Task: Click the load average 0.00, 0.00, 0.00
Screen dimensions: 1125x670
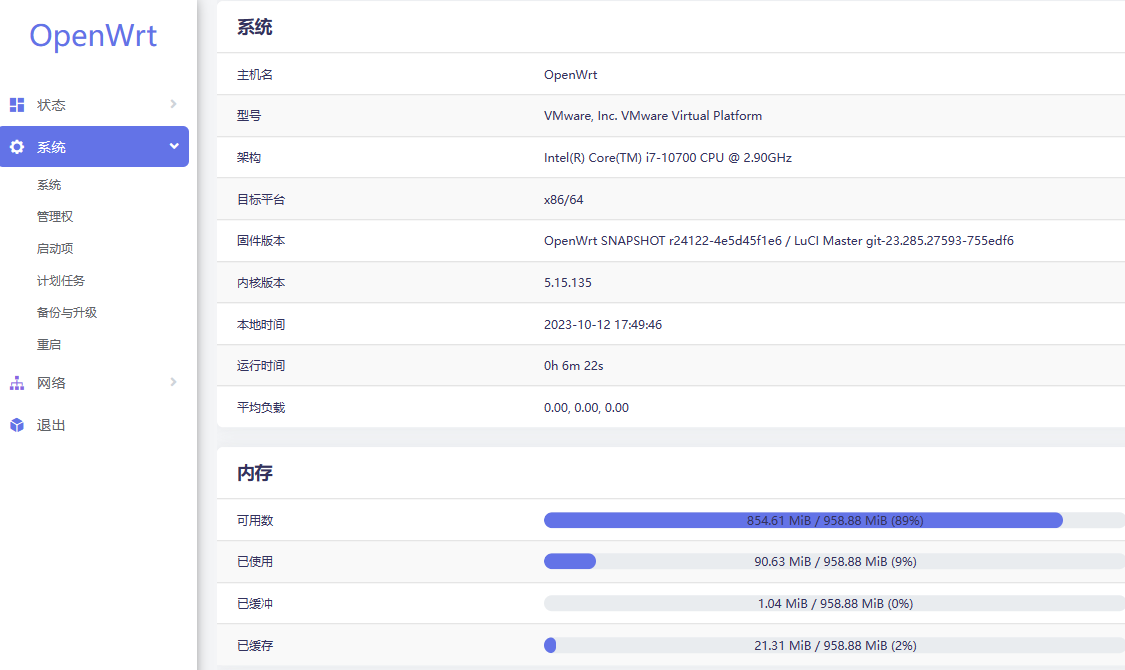Action: (586, 407)
